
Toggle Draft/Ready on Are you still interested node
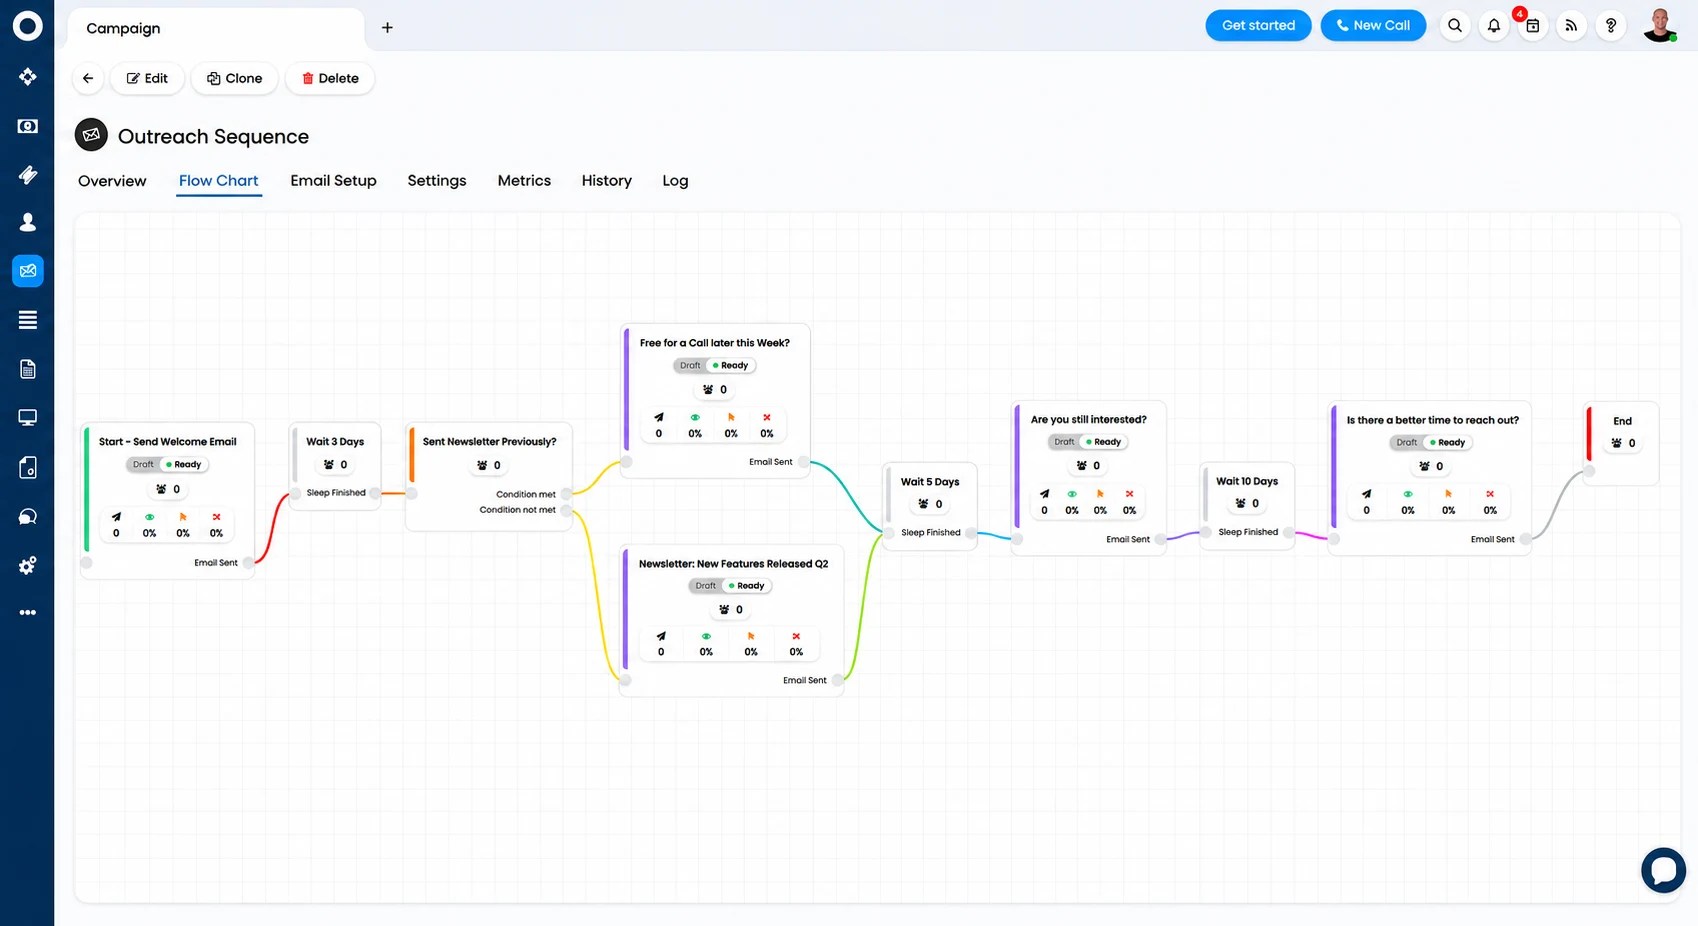tap(1087, 442)
